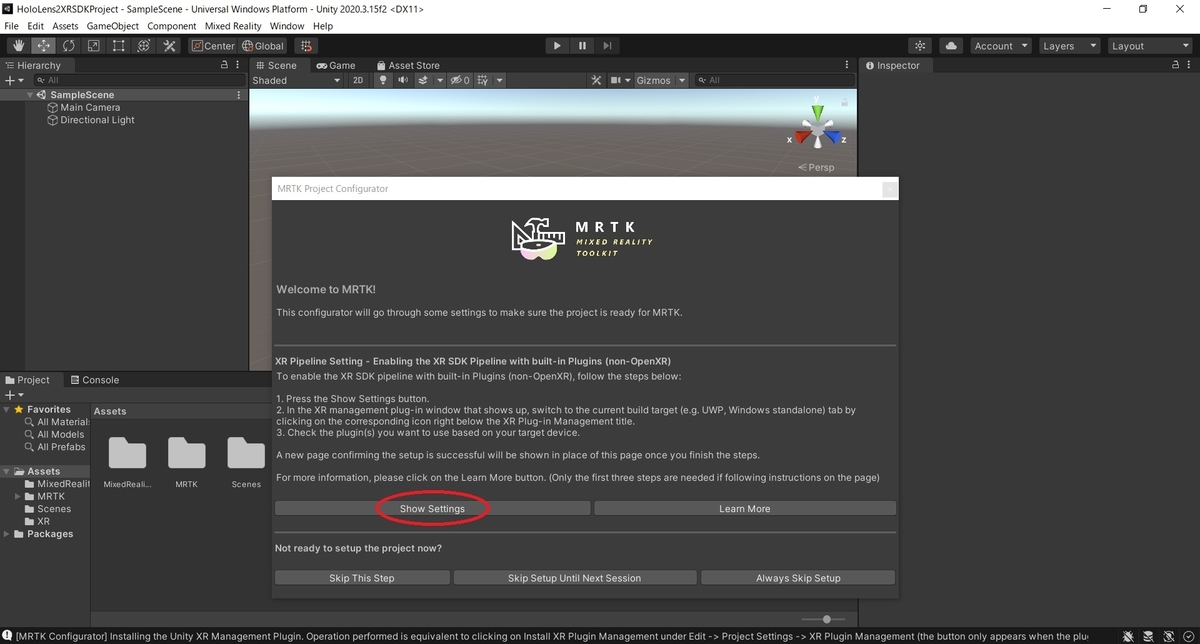The image size is (1200, 644).
Task: Open the File menu
Action: [11, 26]
